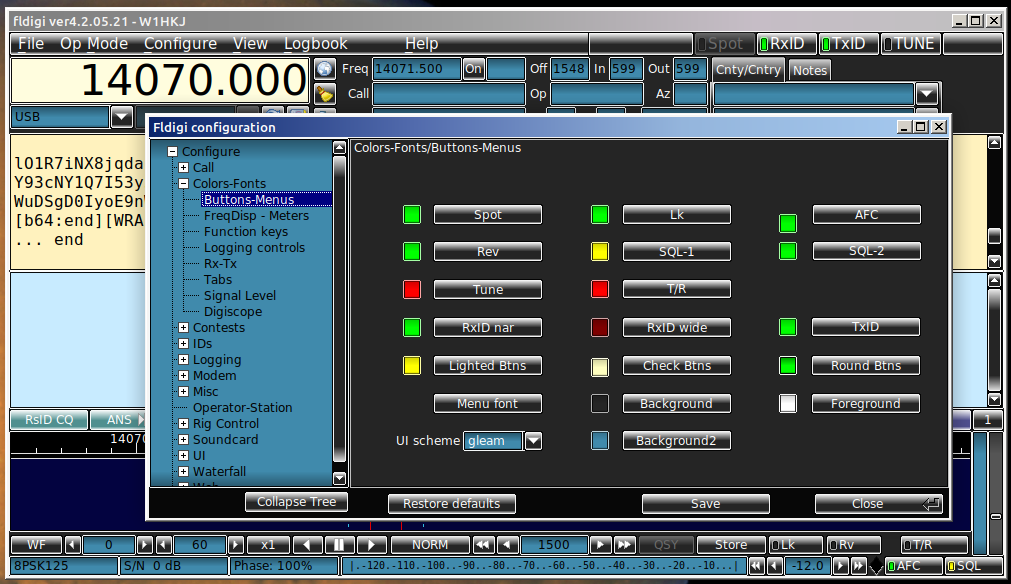The width and height of the screenshot is (1011, 584).
Task: Toggle the TxID button in top bar
Action: pyautogui.click(x=848, y=44)
